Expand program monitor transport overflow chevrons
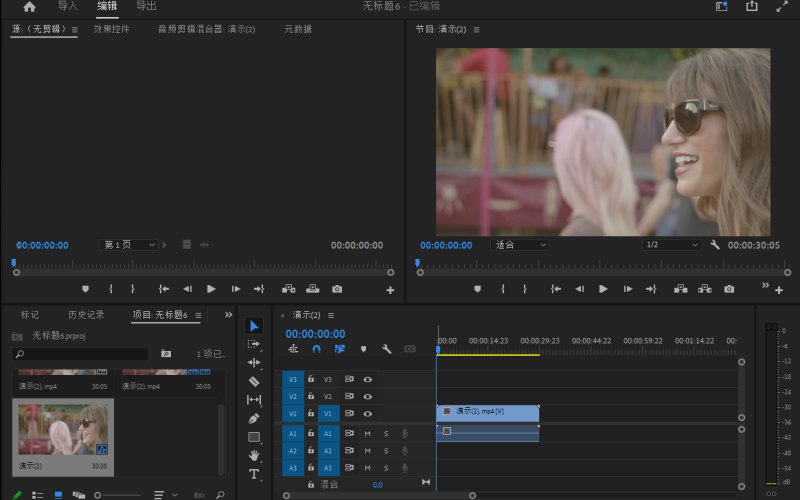This screenshot has height=500, width=800. tap(765, 285)
